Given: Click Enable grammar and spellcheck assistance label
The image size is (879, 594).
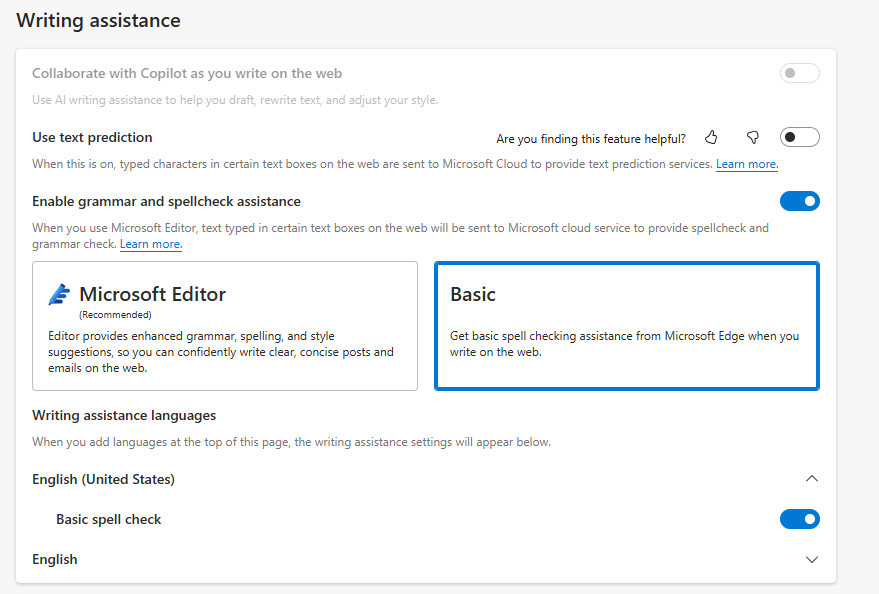Looking at the screenshot, I should (166, 201).
